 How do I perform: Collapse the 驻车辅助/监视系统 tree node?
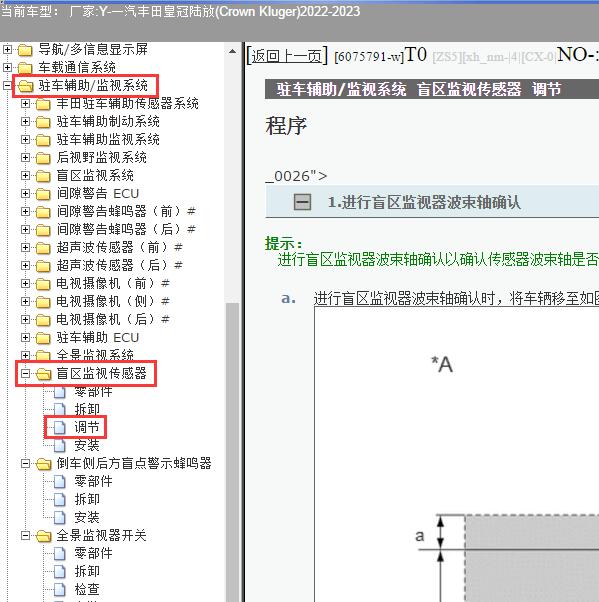(7, 85)
